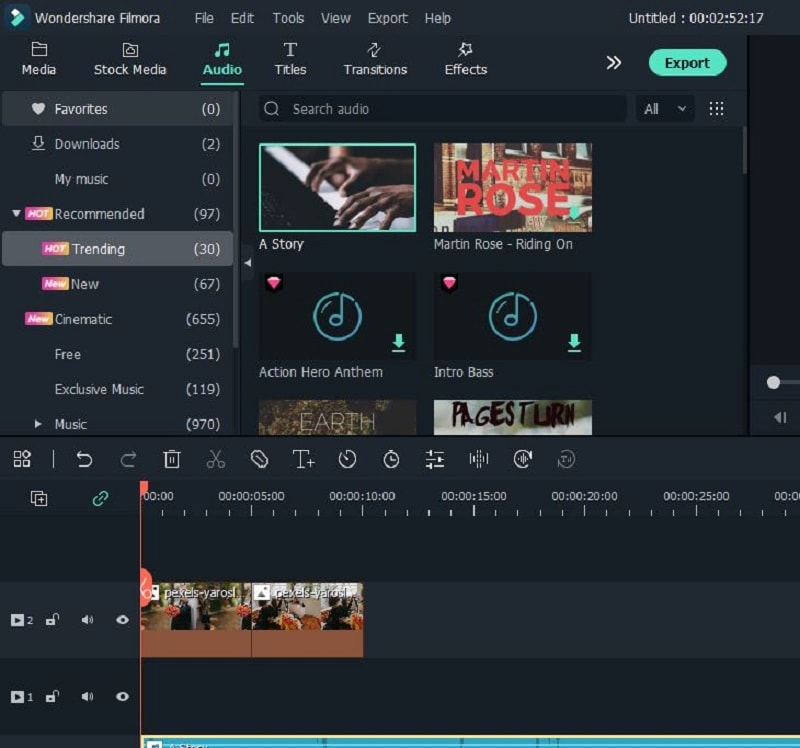The height and width of the screenshot is (748, 800).
Task: Toggle lock on video track 2
Action: pyautogui.click(x=53, y=619)
